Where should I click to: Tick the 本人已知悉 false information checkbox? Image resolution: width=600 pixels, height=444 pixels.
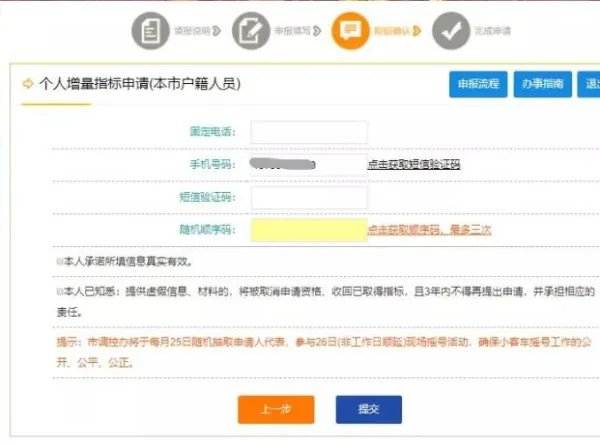[60, 292]
